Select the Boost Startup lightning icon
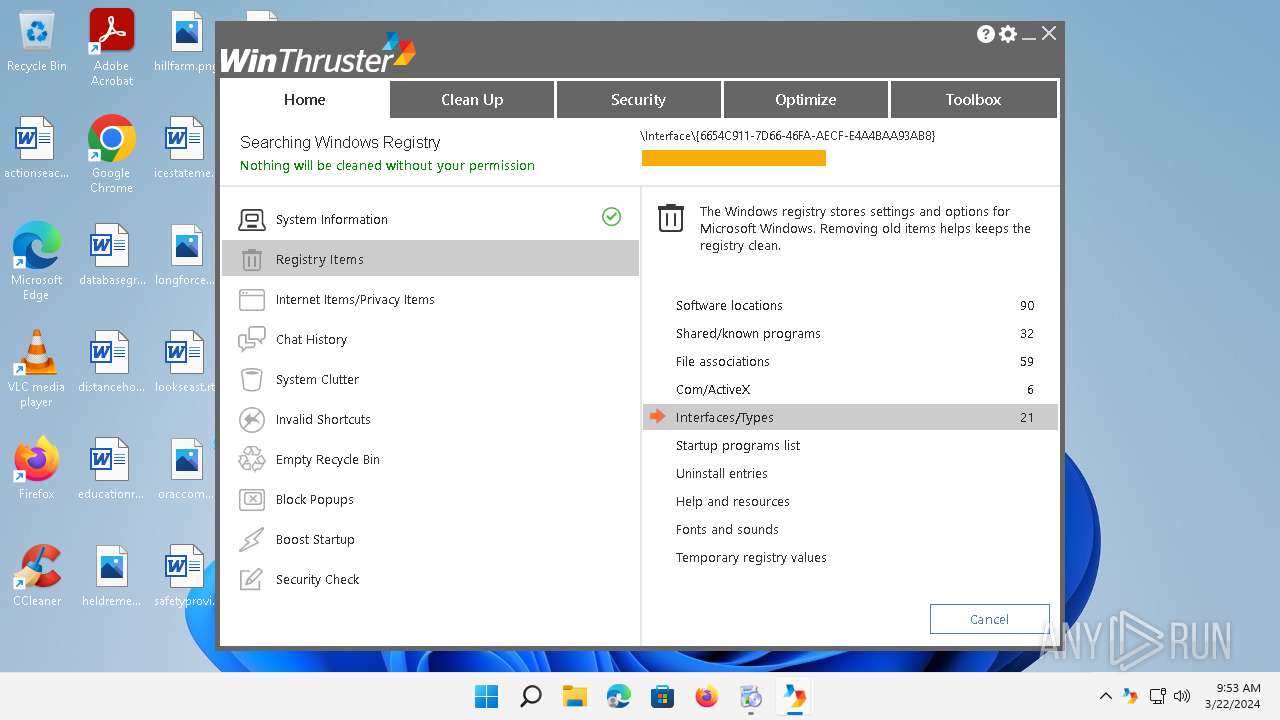 pos(252,540)
